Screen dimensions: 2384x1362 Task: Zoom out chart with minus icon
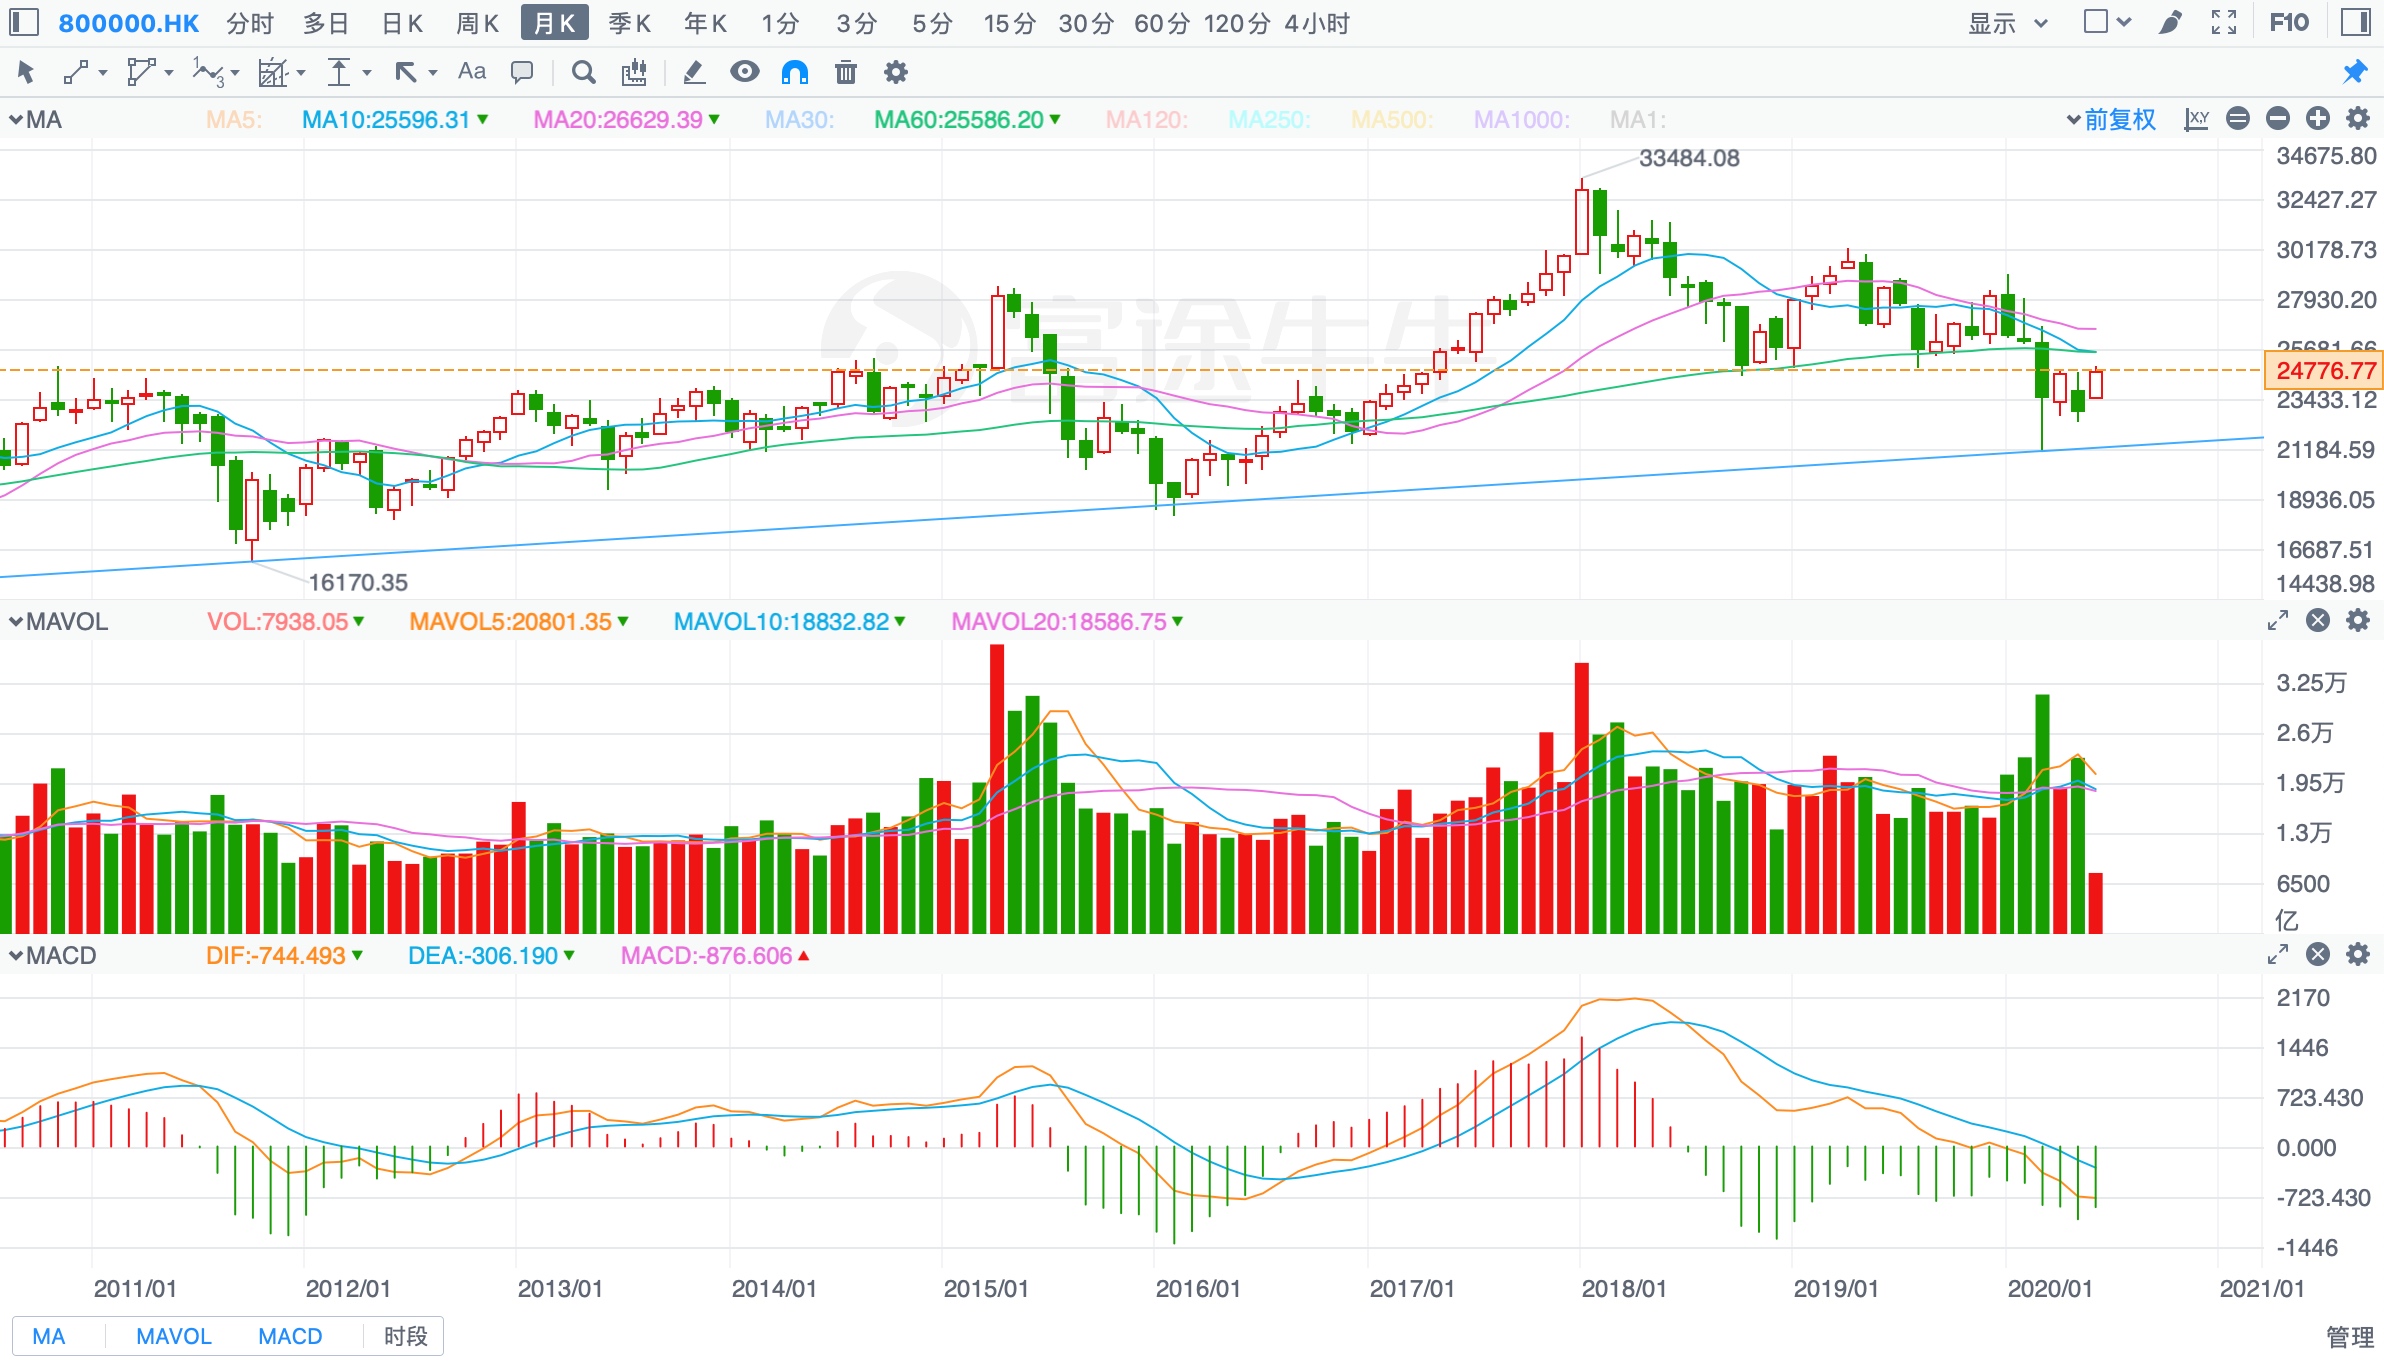(2278, 119)
